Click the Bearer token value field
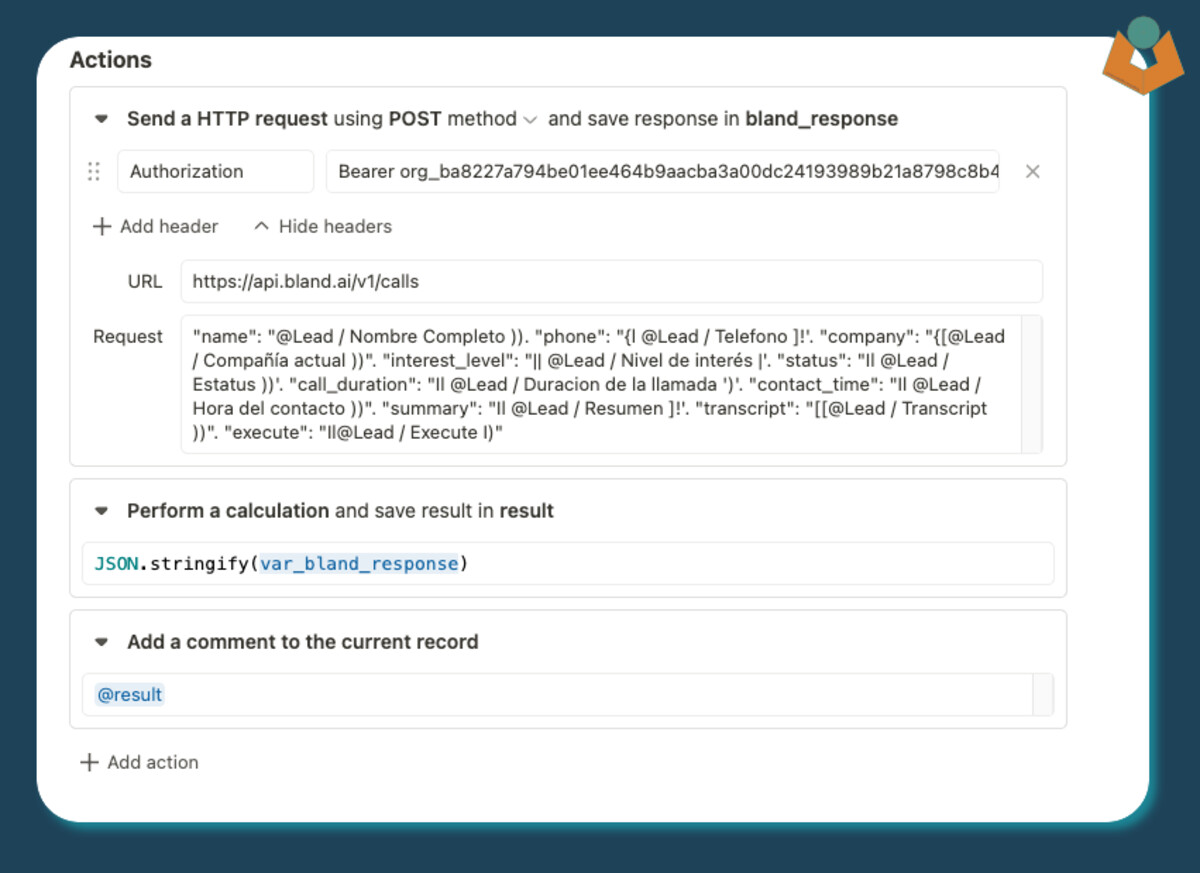 (662, 172)
